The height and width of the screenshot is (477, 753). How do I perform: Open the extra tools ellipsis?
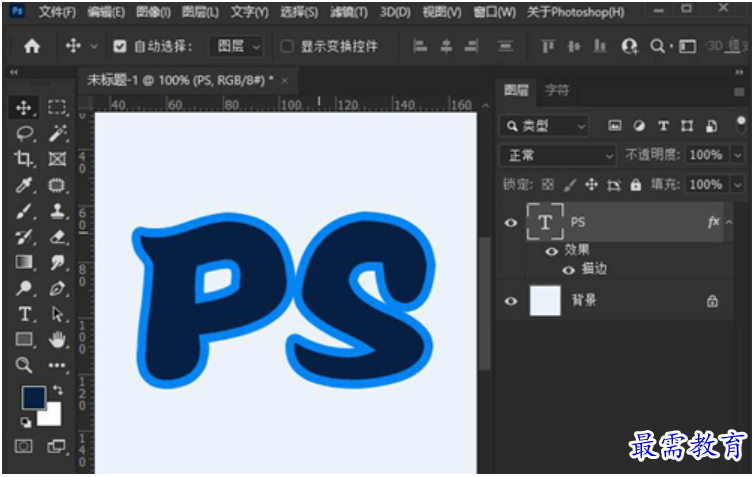coord(57,366)
